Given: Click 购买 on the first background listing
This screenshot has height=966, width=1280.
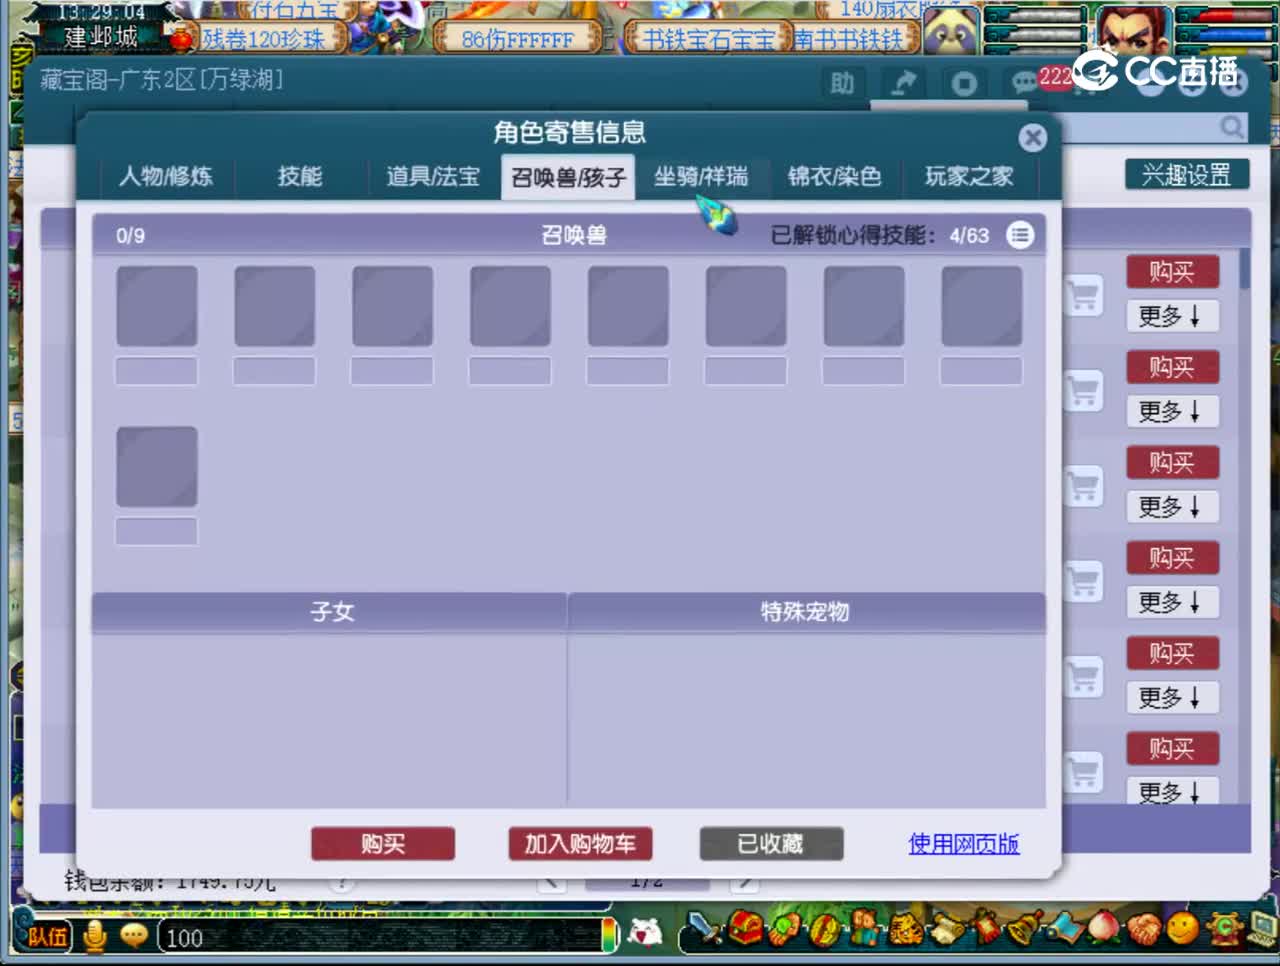Looking at the screenshot, I should click(1172, 272).
